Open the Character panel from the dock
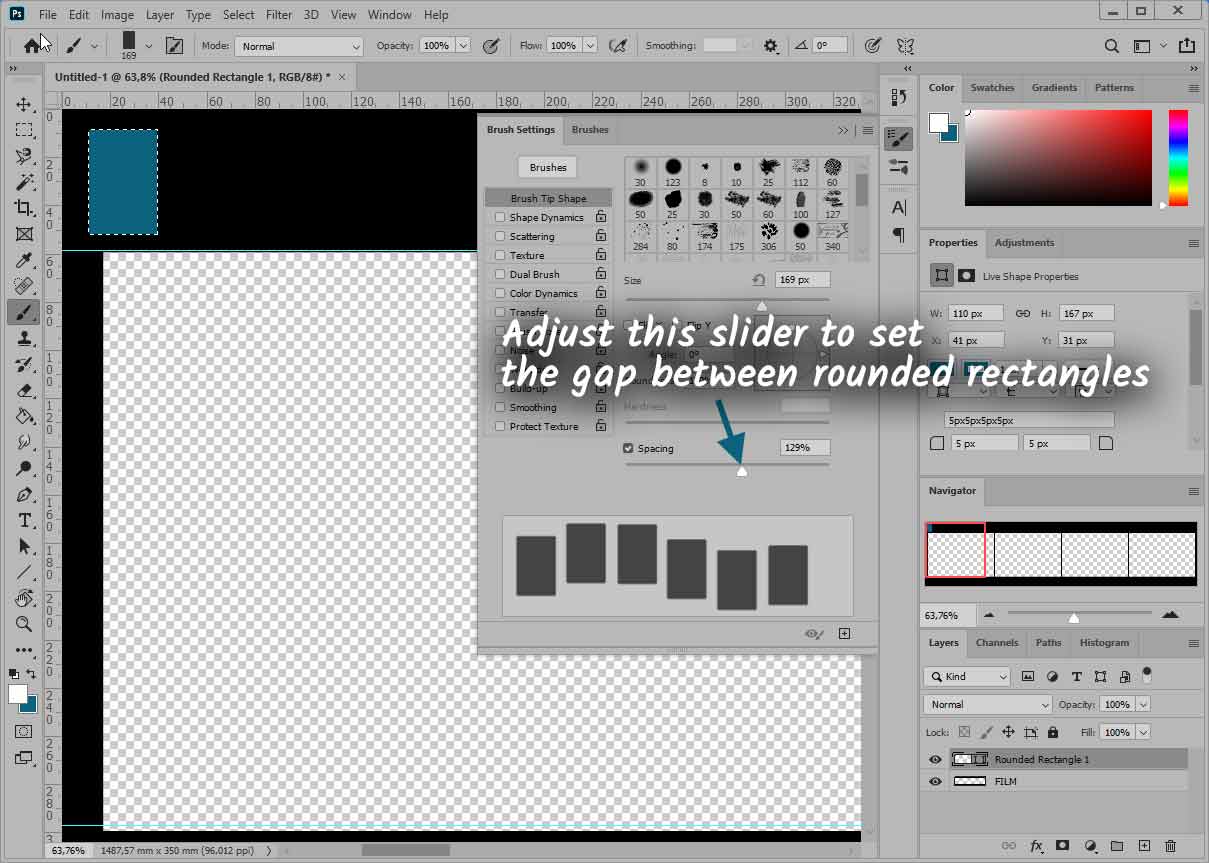 pyautogui.click(x=898, y=207)
